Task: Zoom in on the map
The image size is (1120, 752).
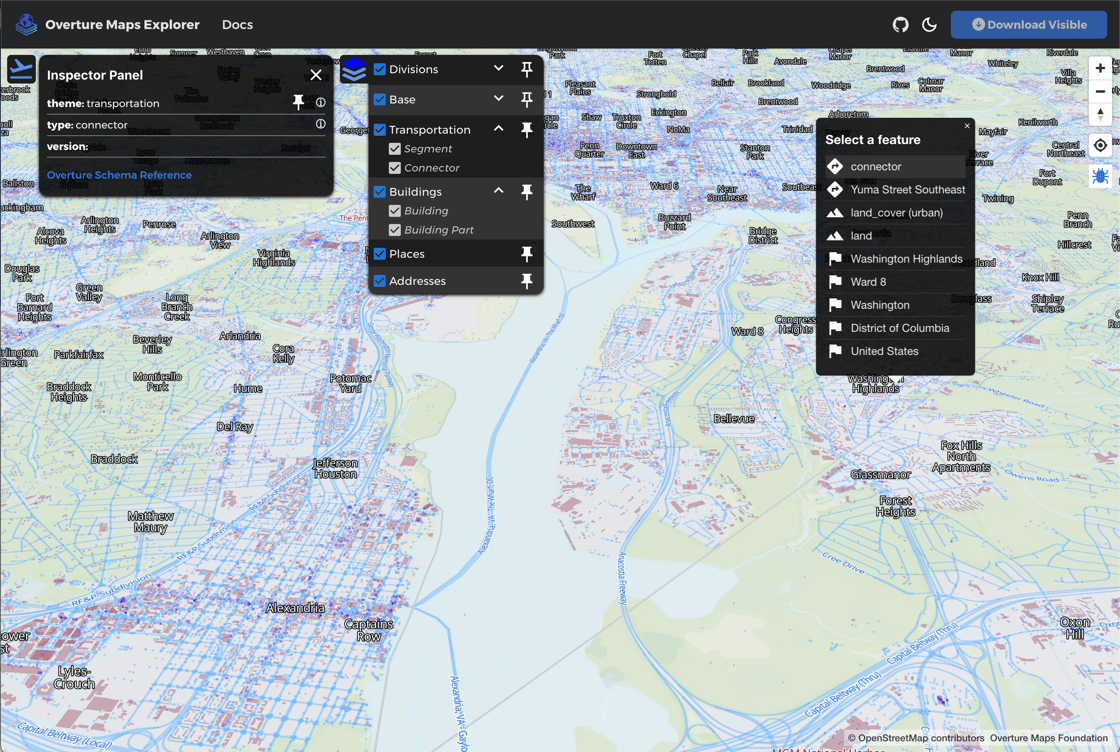Action: pos(1100,69)
